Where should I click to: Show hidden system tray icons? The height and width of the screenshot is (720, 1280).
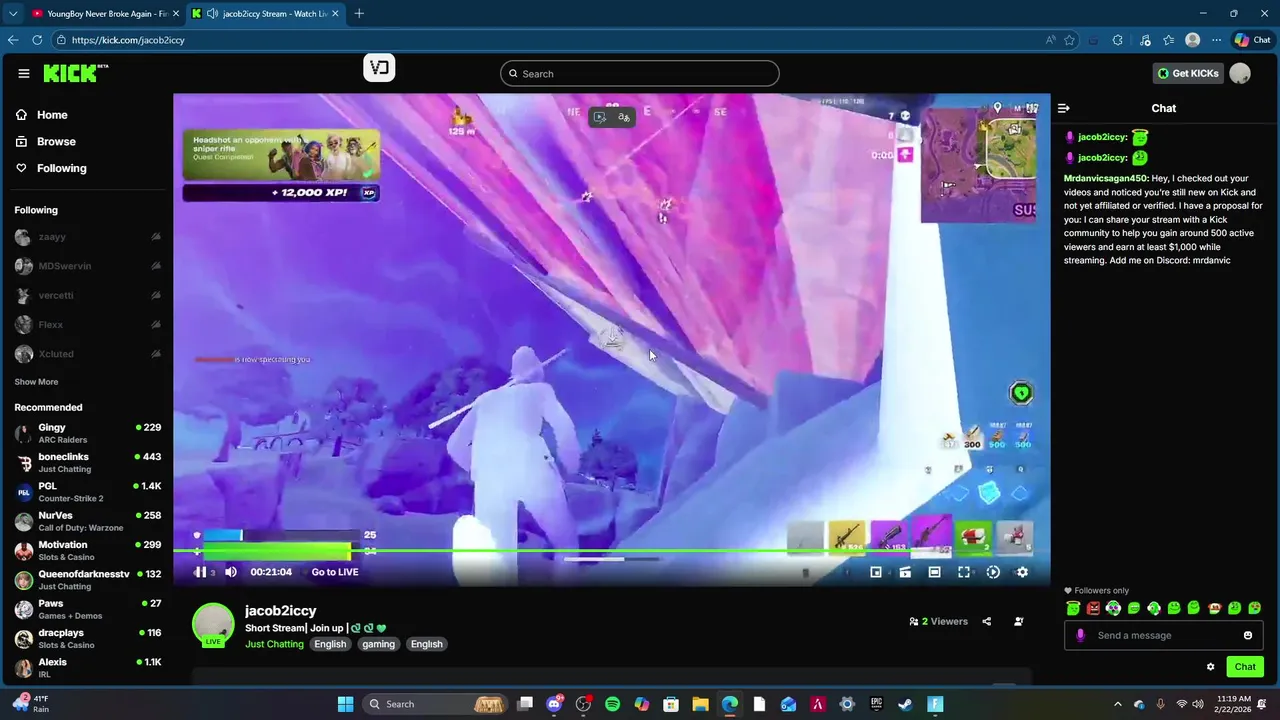tap(1118, 704)
